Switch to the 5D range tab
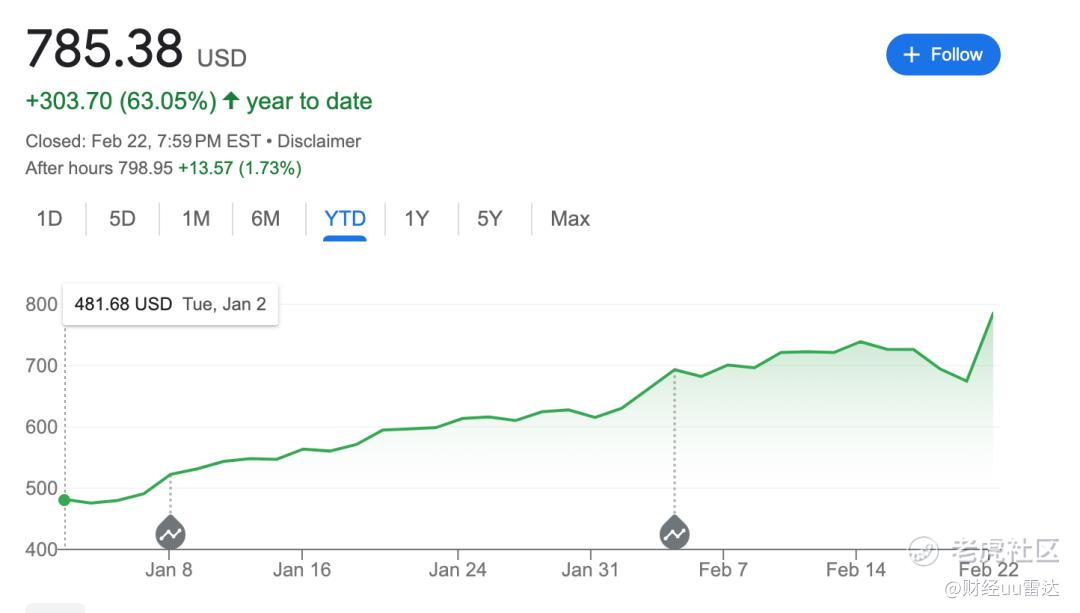The width and height of the screenshot is (1080, 613). pyautogui.click(x=122, y=218)
